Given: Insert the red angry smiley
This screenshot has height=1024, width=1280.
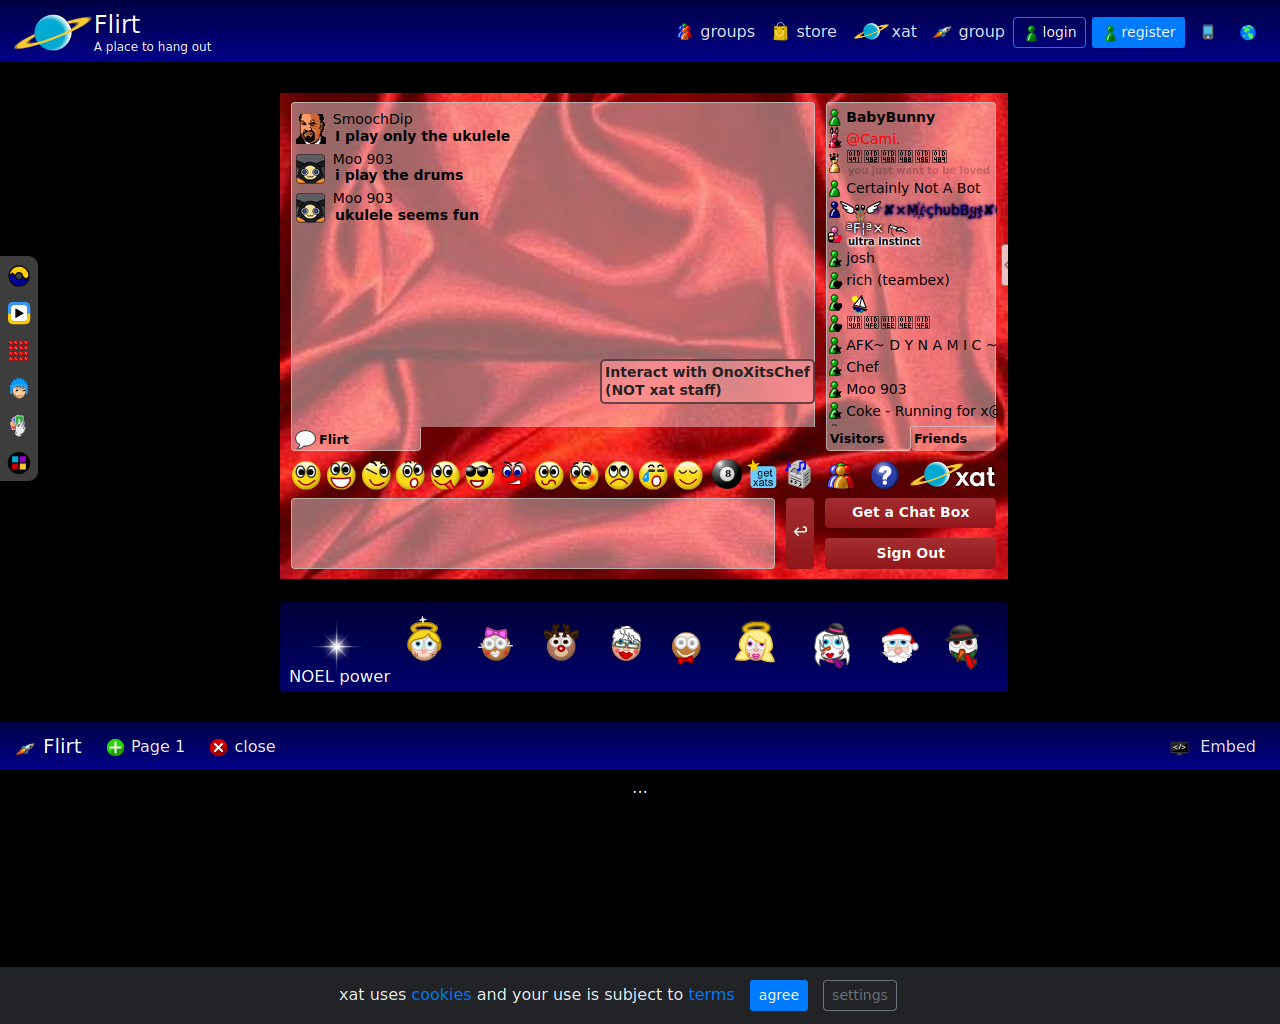Looking at the screenshot, I should coord(514,476).
